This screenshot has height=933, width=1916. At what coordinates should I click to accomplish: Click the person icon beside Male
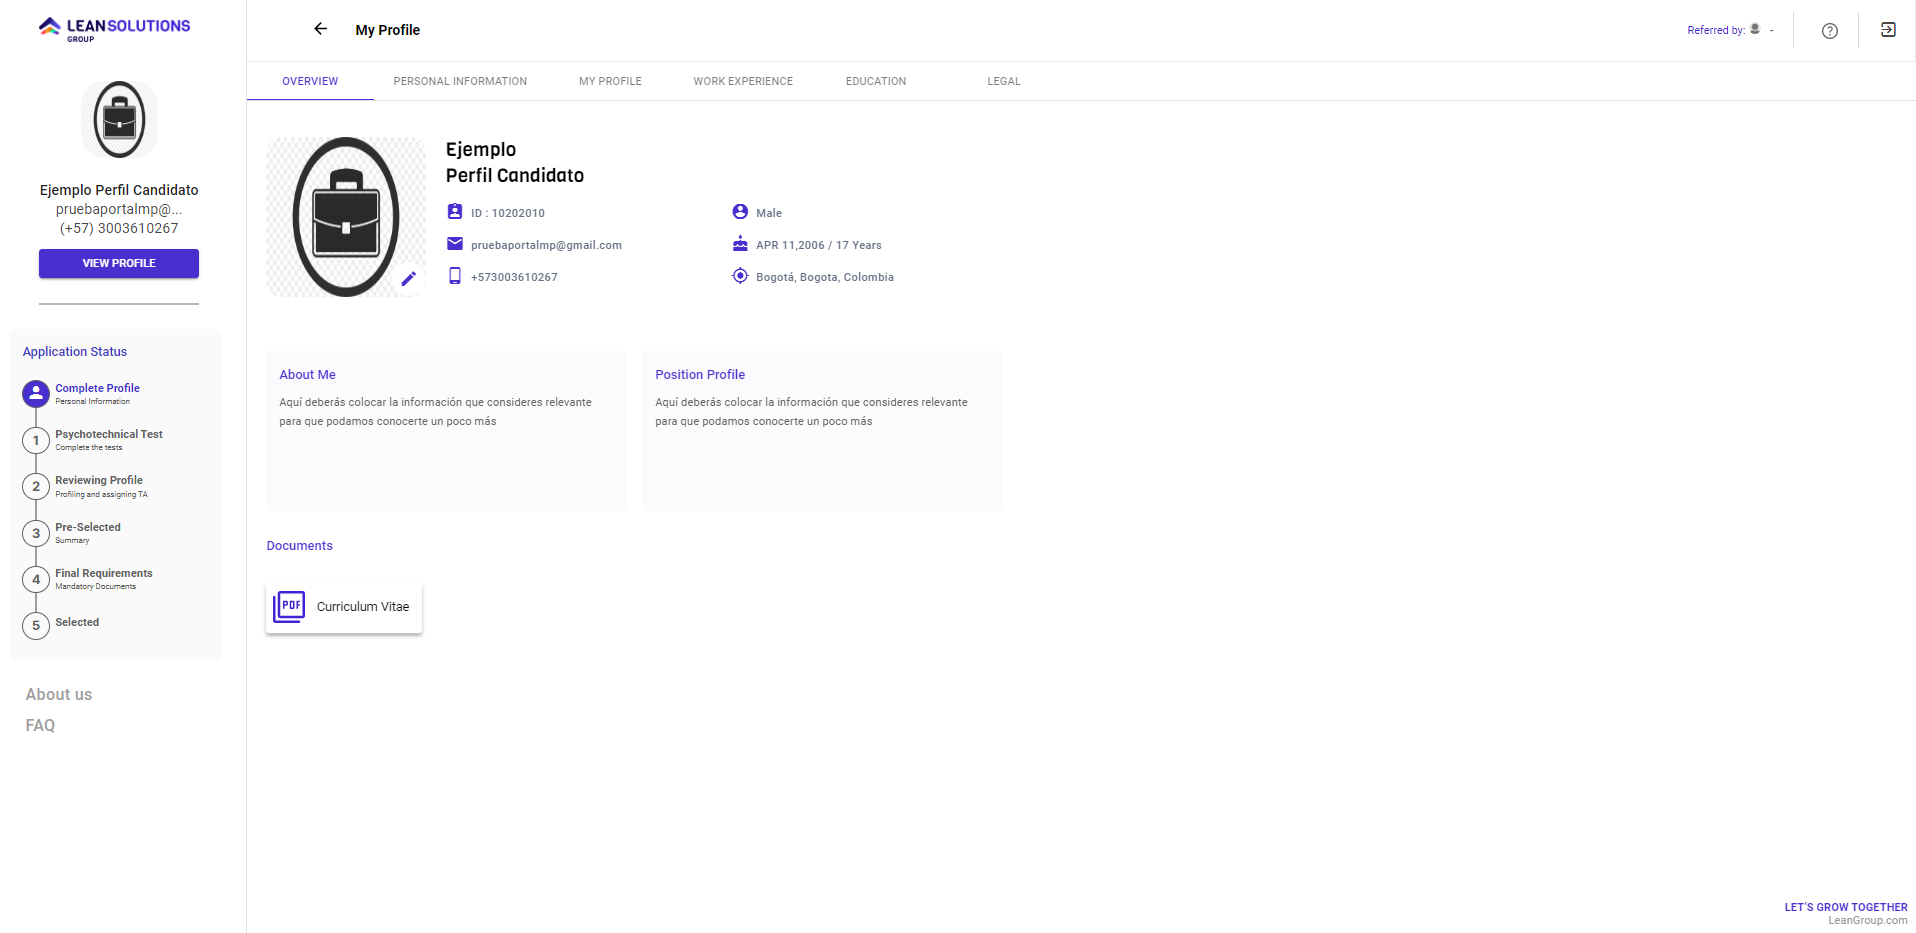coord(740,212)
